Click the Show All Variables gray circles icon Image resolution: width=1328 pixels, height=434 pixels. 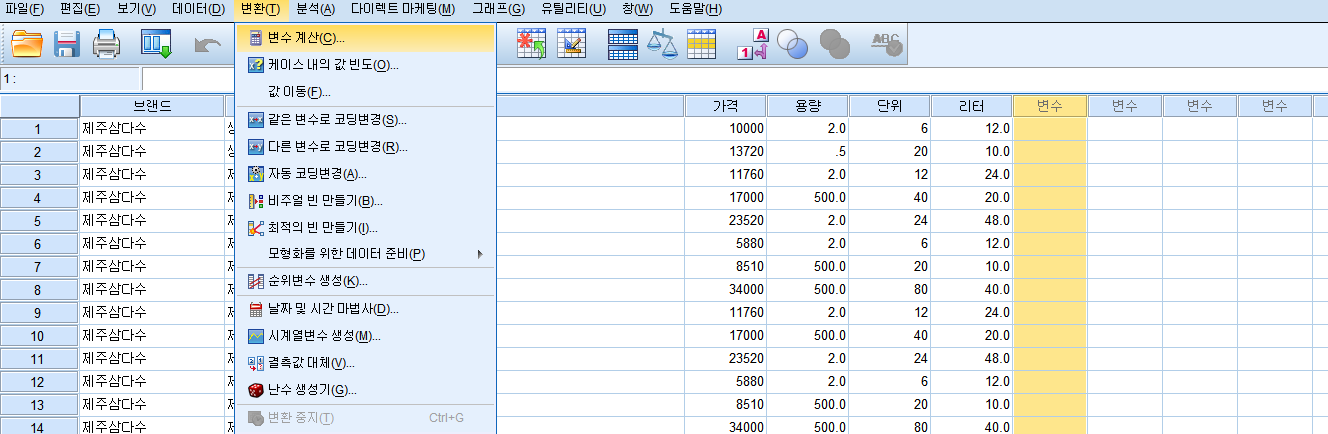point(834,44)
